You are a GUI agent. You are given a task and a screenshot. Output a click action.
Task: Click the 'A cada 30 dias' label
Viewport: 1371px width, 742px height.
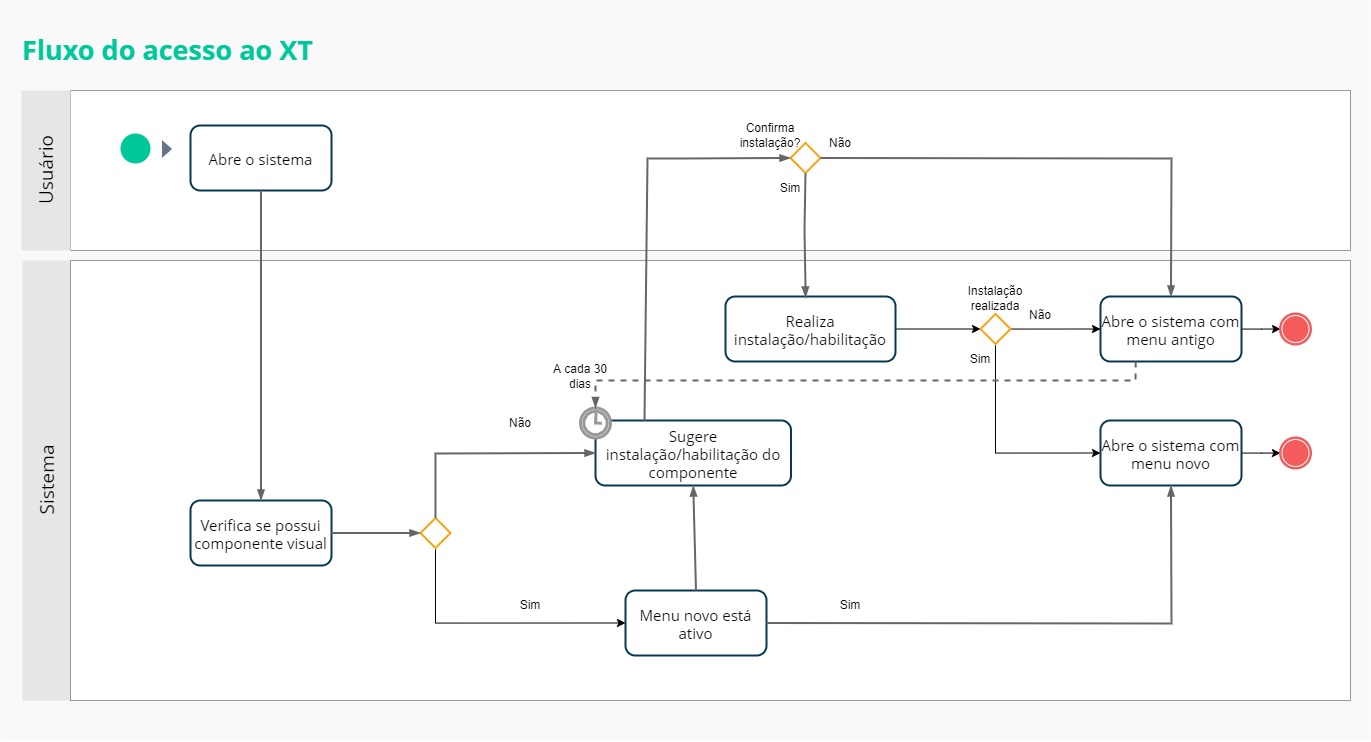[x=580, y=375]
